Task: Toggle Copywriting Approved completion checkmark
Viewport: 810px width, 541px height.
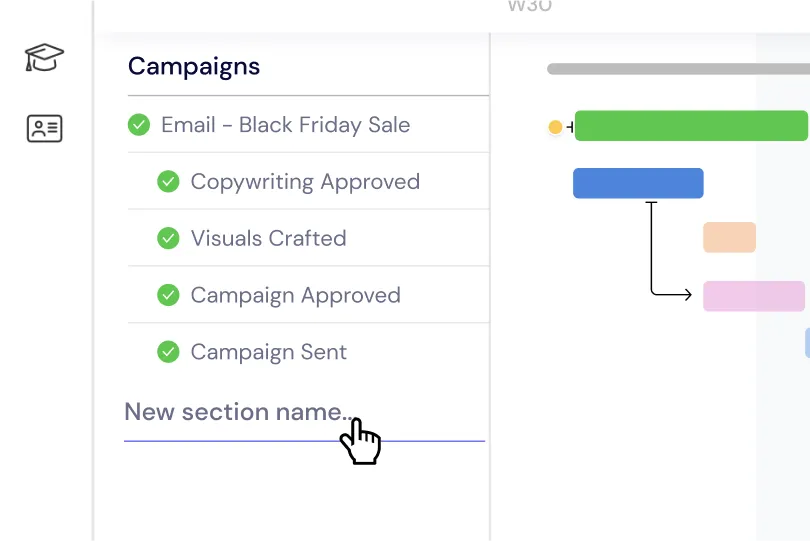Action: pyautogui.click(x=168, y=182)
